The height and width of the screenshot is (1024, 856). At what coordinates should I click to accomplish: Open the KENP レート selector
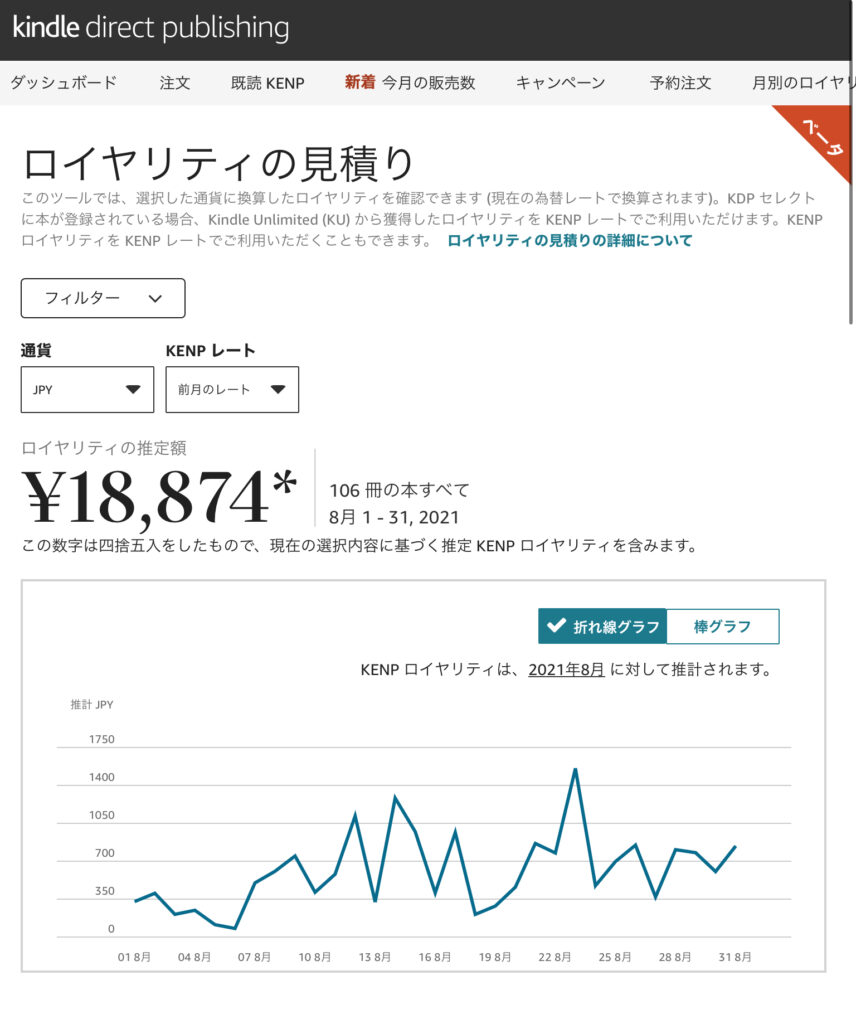tap(232, 389)
